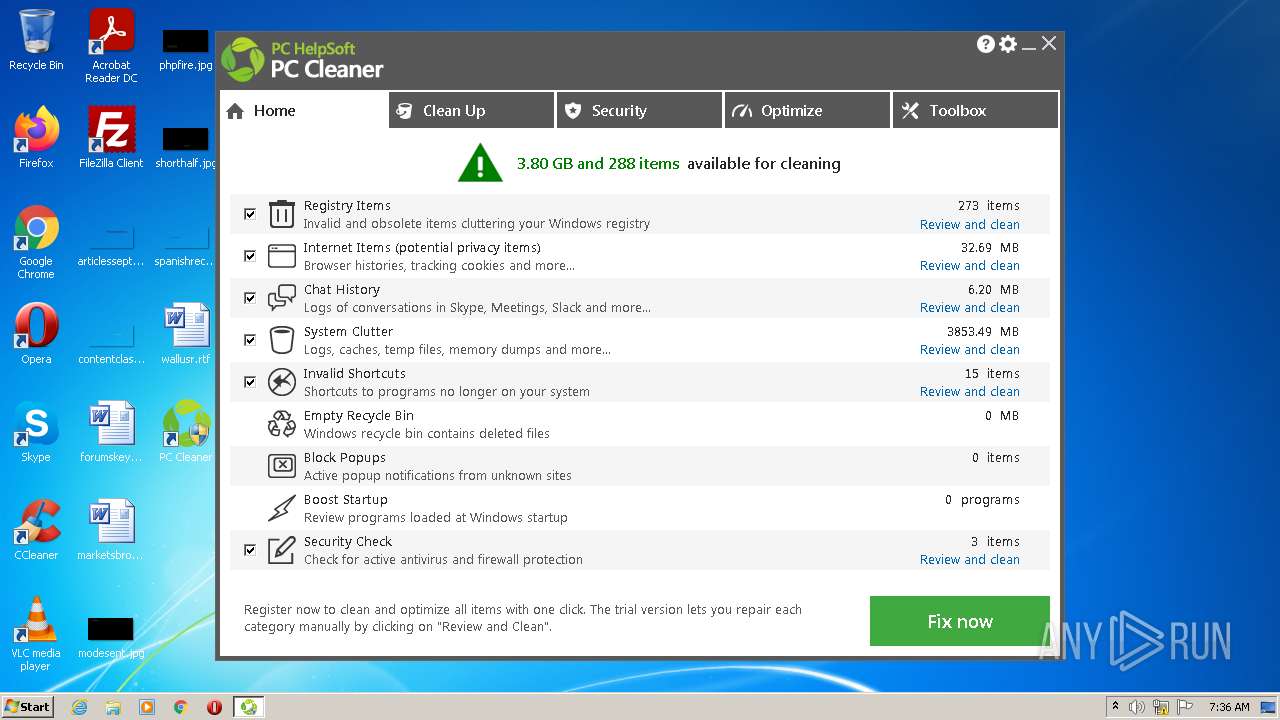Open PC Cleaner settings gear

point(1008,44)
